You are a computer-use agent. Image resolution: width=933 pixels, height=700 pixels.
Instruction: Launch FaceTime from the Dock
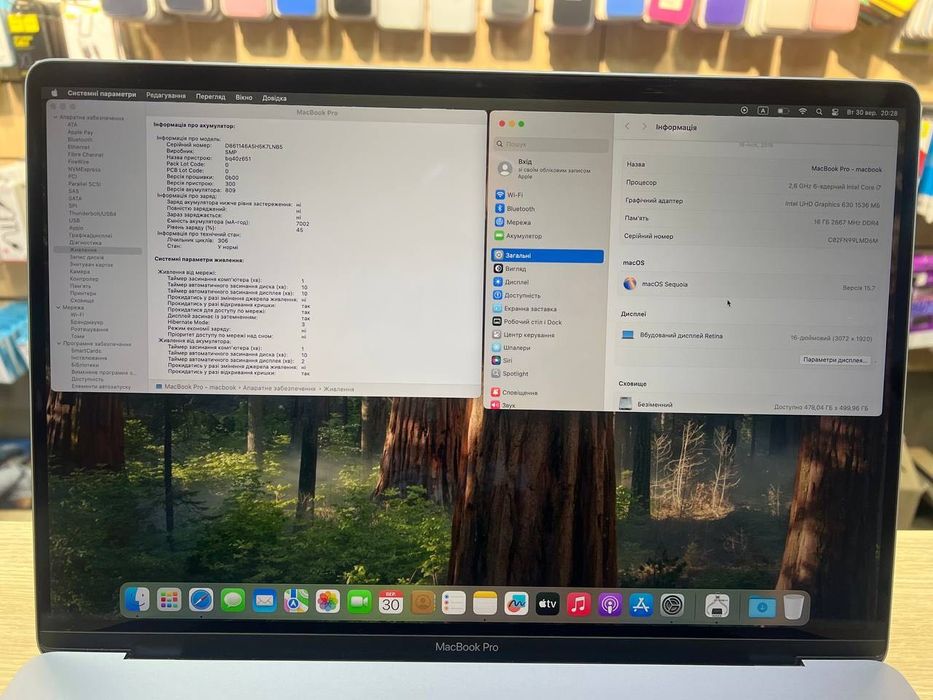359,602
